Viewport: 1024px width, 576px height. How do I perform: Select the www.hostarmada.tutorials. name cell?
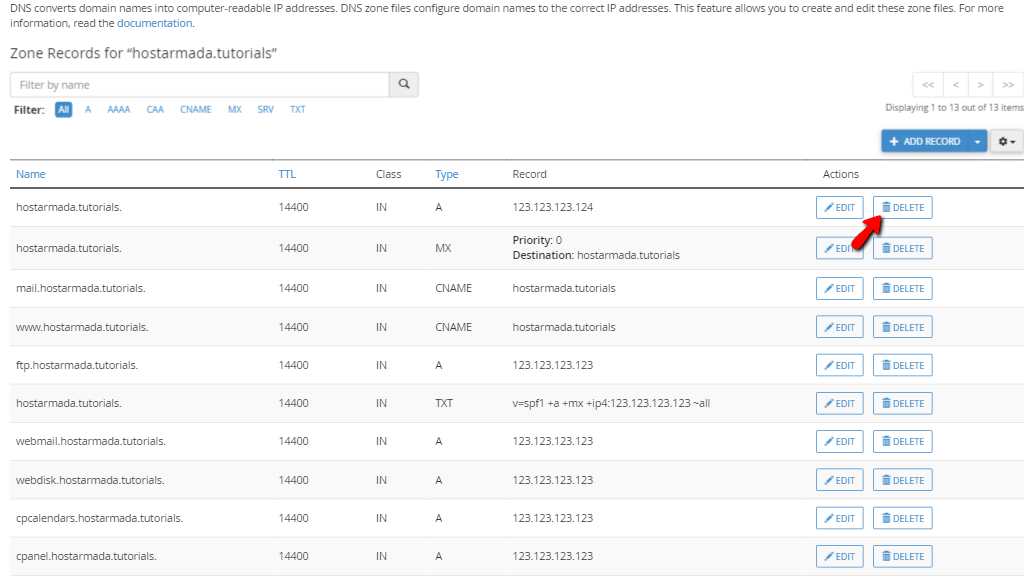click(82, 327)
